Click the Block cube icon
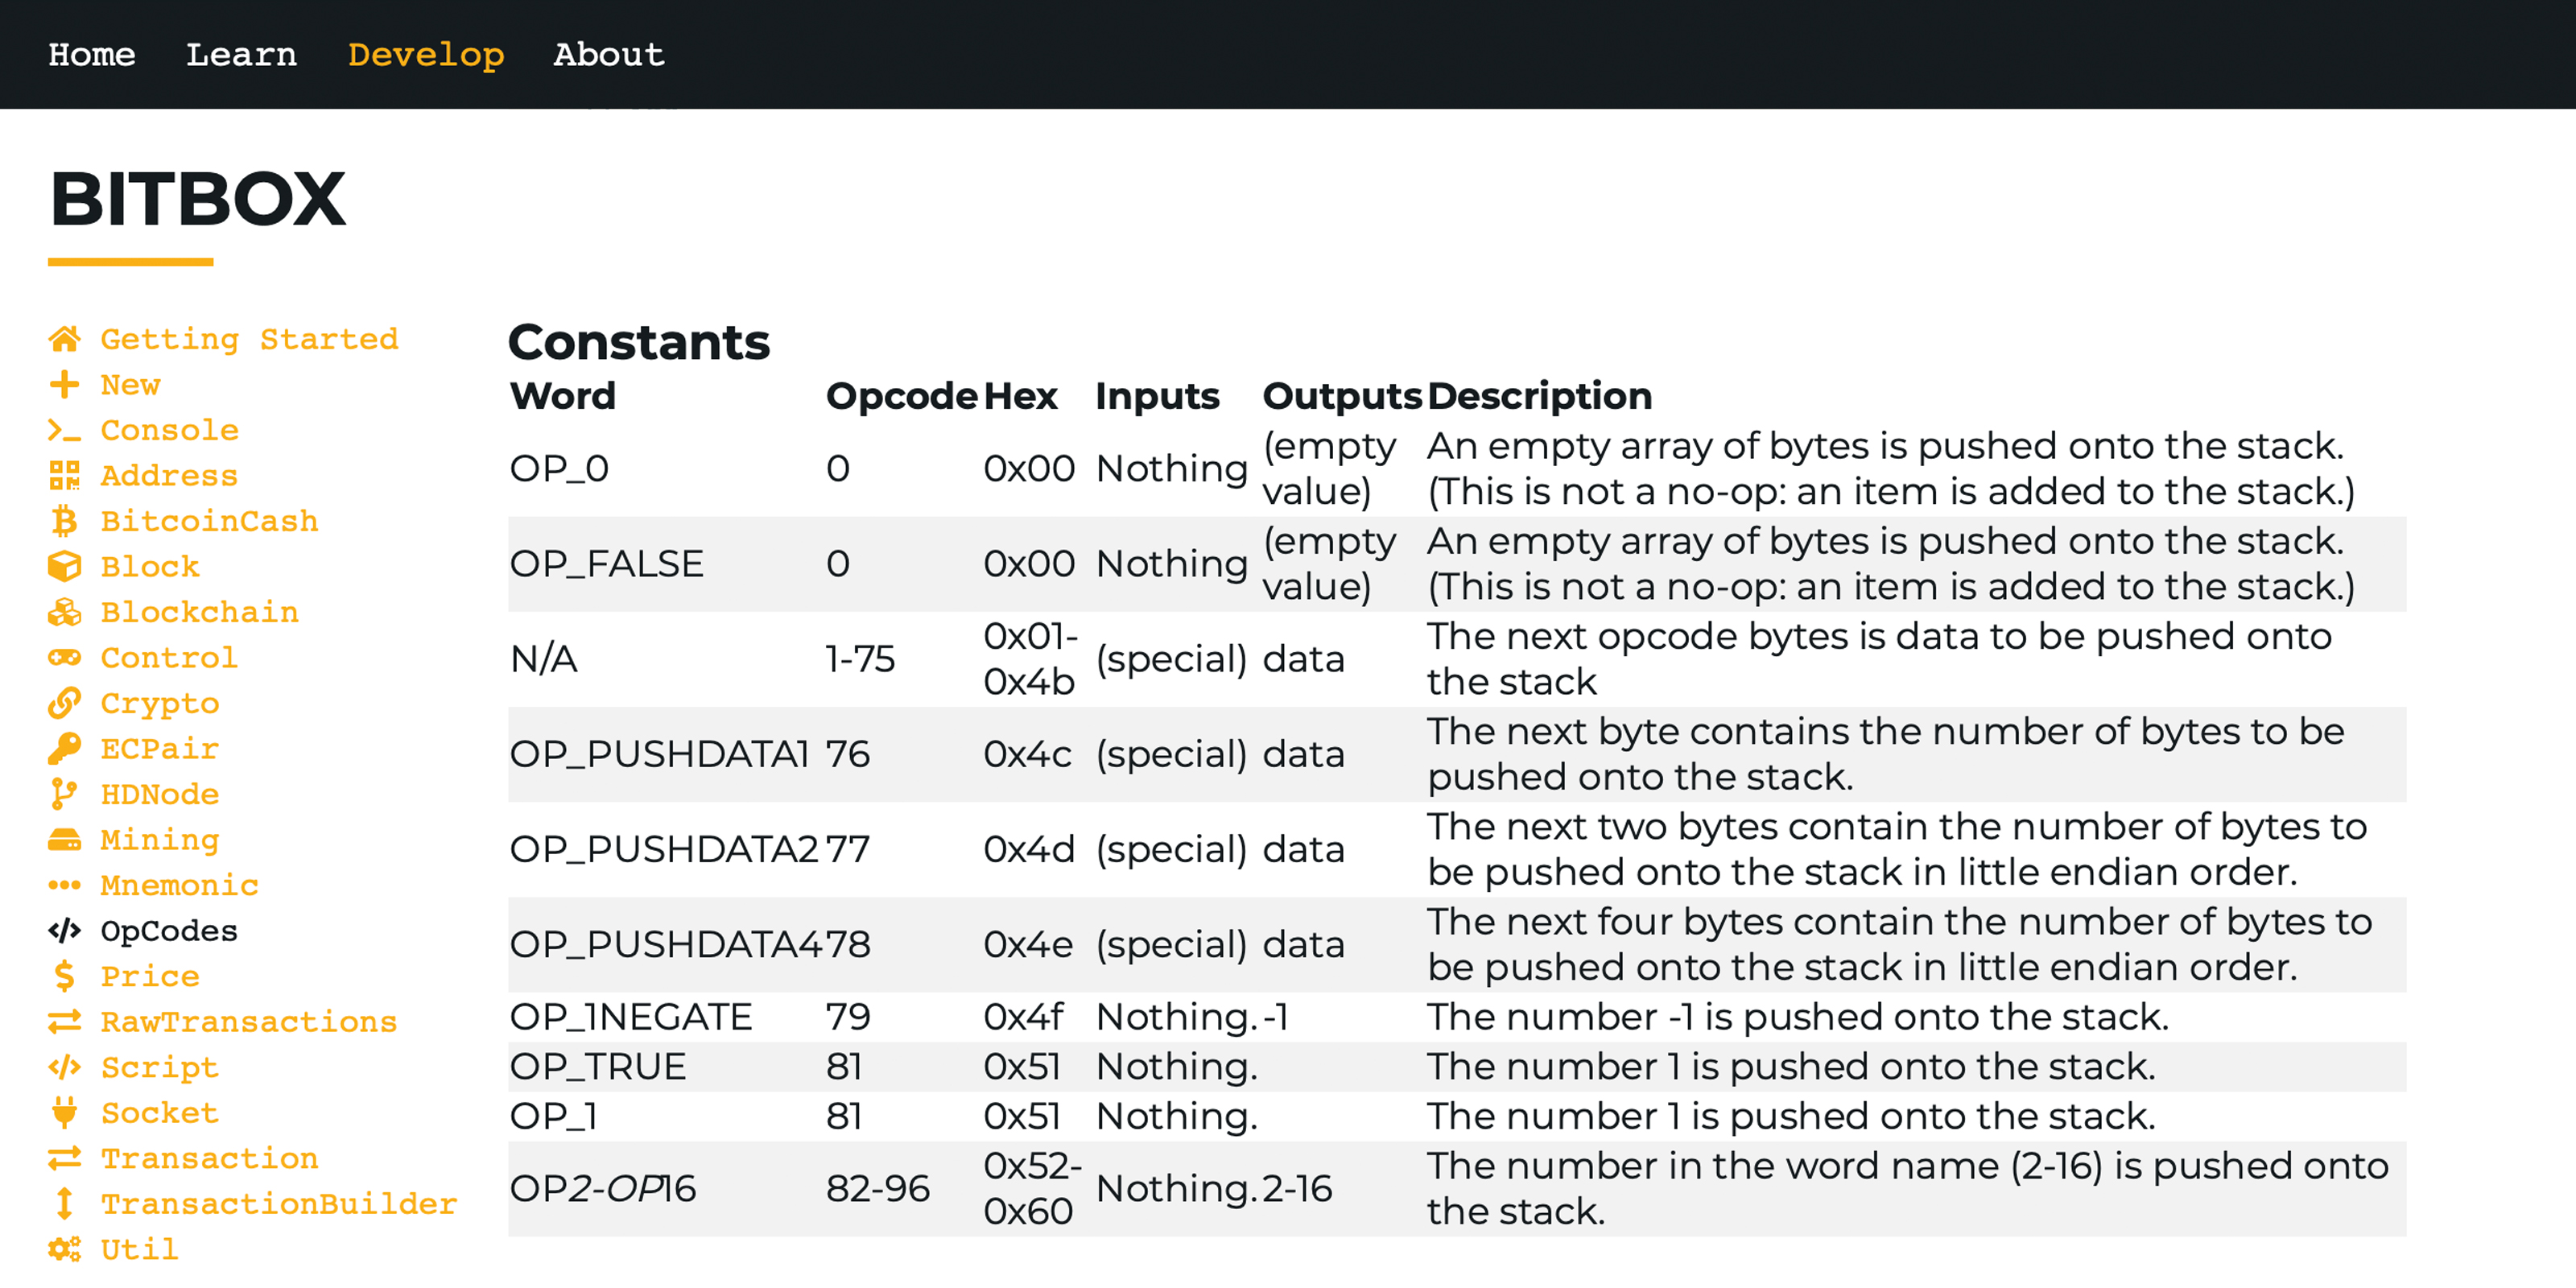This screenshot has width=2576, height=1288. click(64, 567)
